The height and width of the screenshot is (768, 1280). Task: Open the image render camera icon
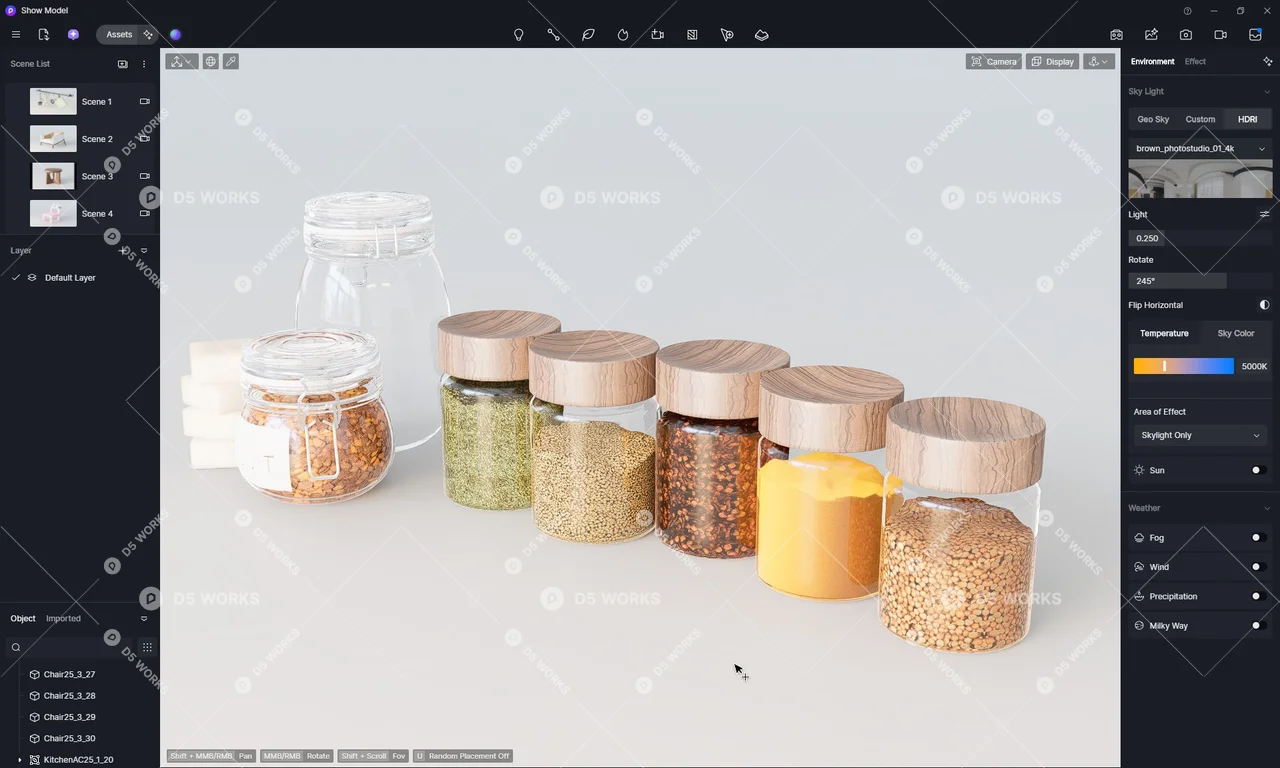click(1185, 35)
